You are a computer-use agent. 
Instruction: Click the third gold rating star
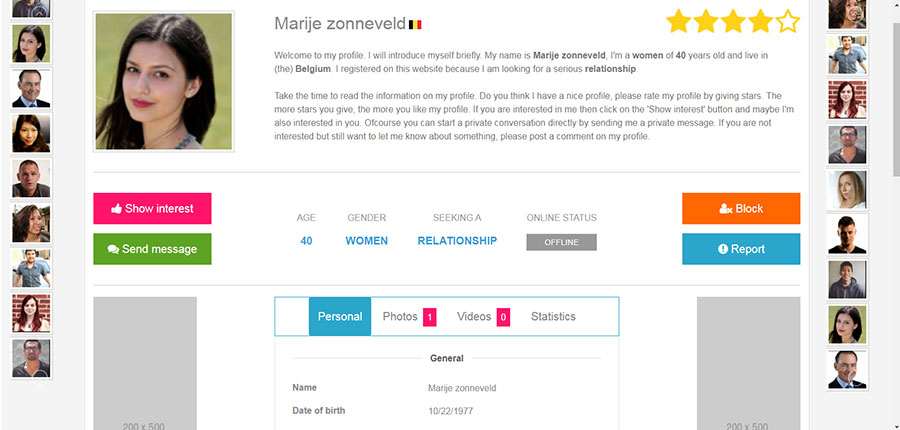pyautogui.click(x=733, y=21)
